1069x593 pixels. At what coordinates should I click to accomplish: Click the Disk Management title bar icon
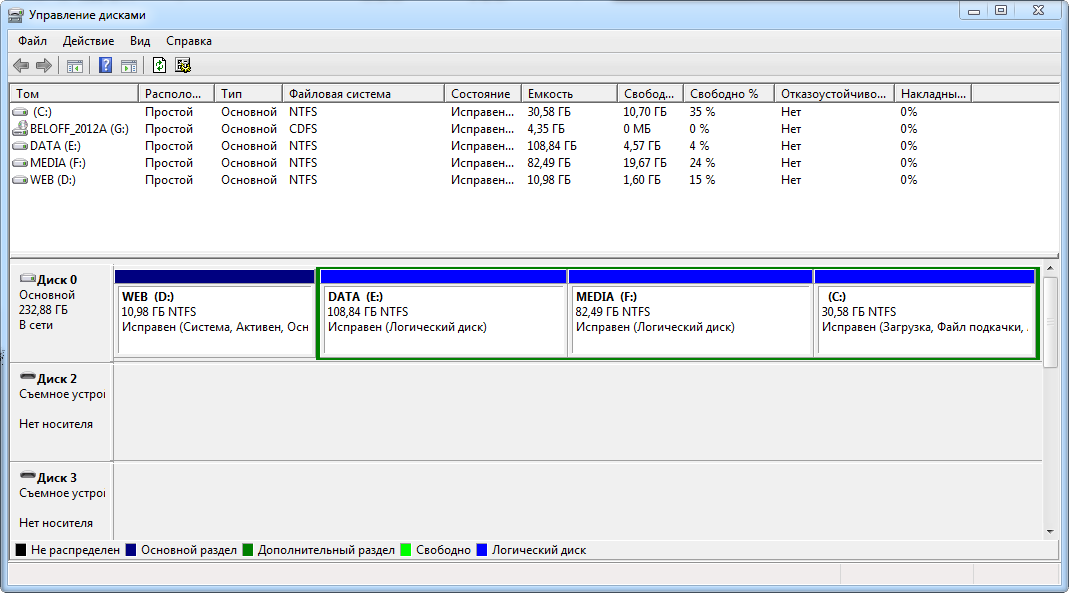16,15
